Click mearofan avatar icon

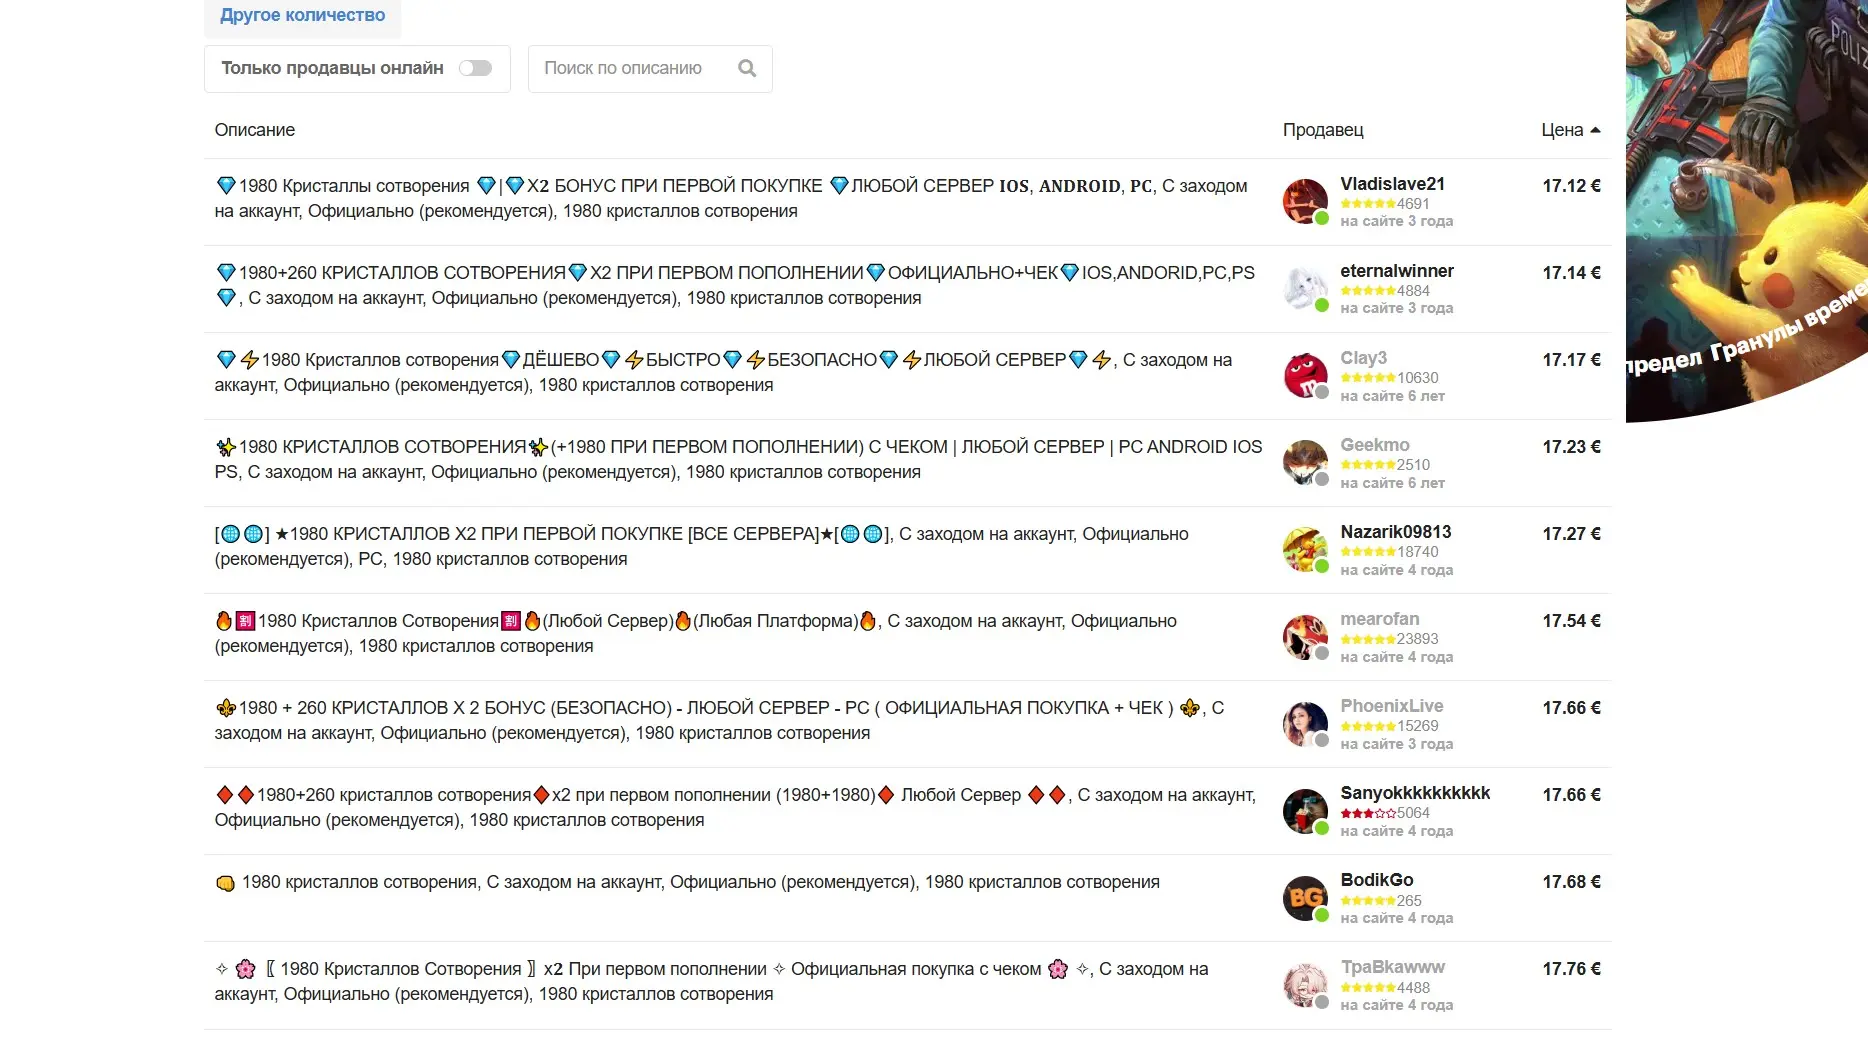coord(1305,636)
